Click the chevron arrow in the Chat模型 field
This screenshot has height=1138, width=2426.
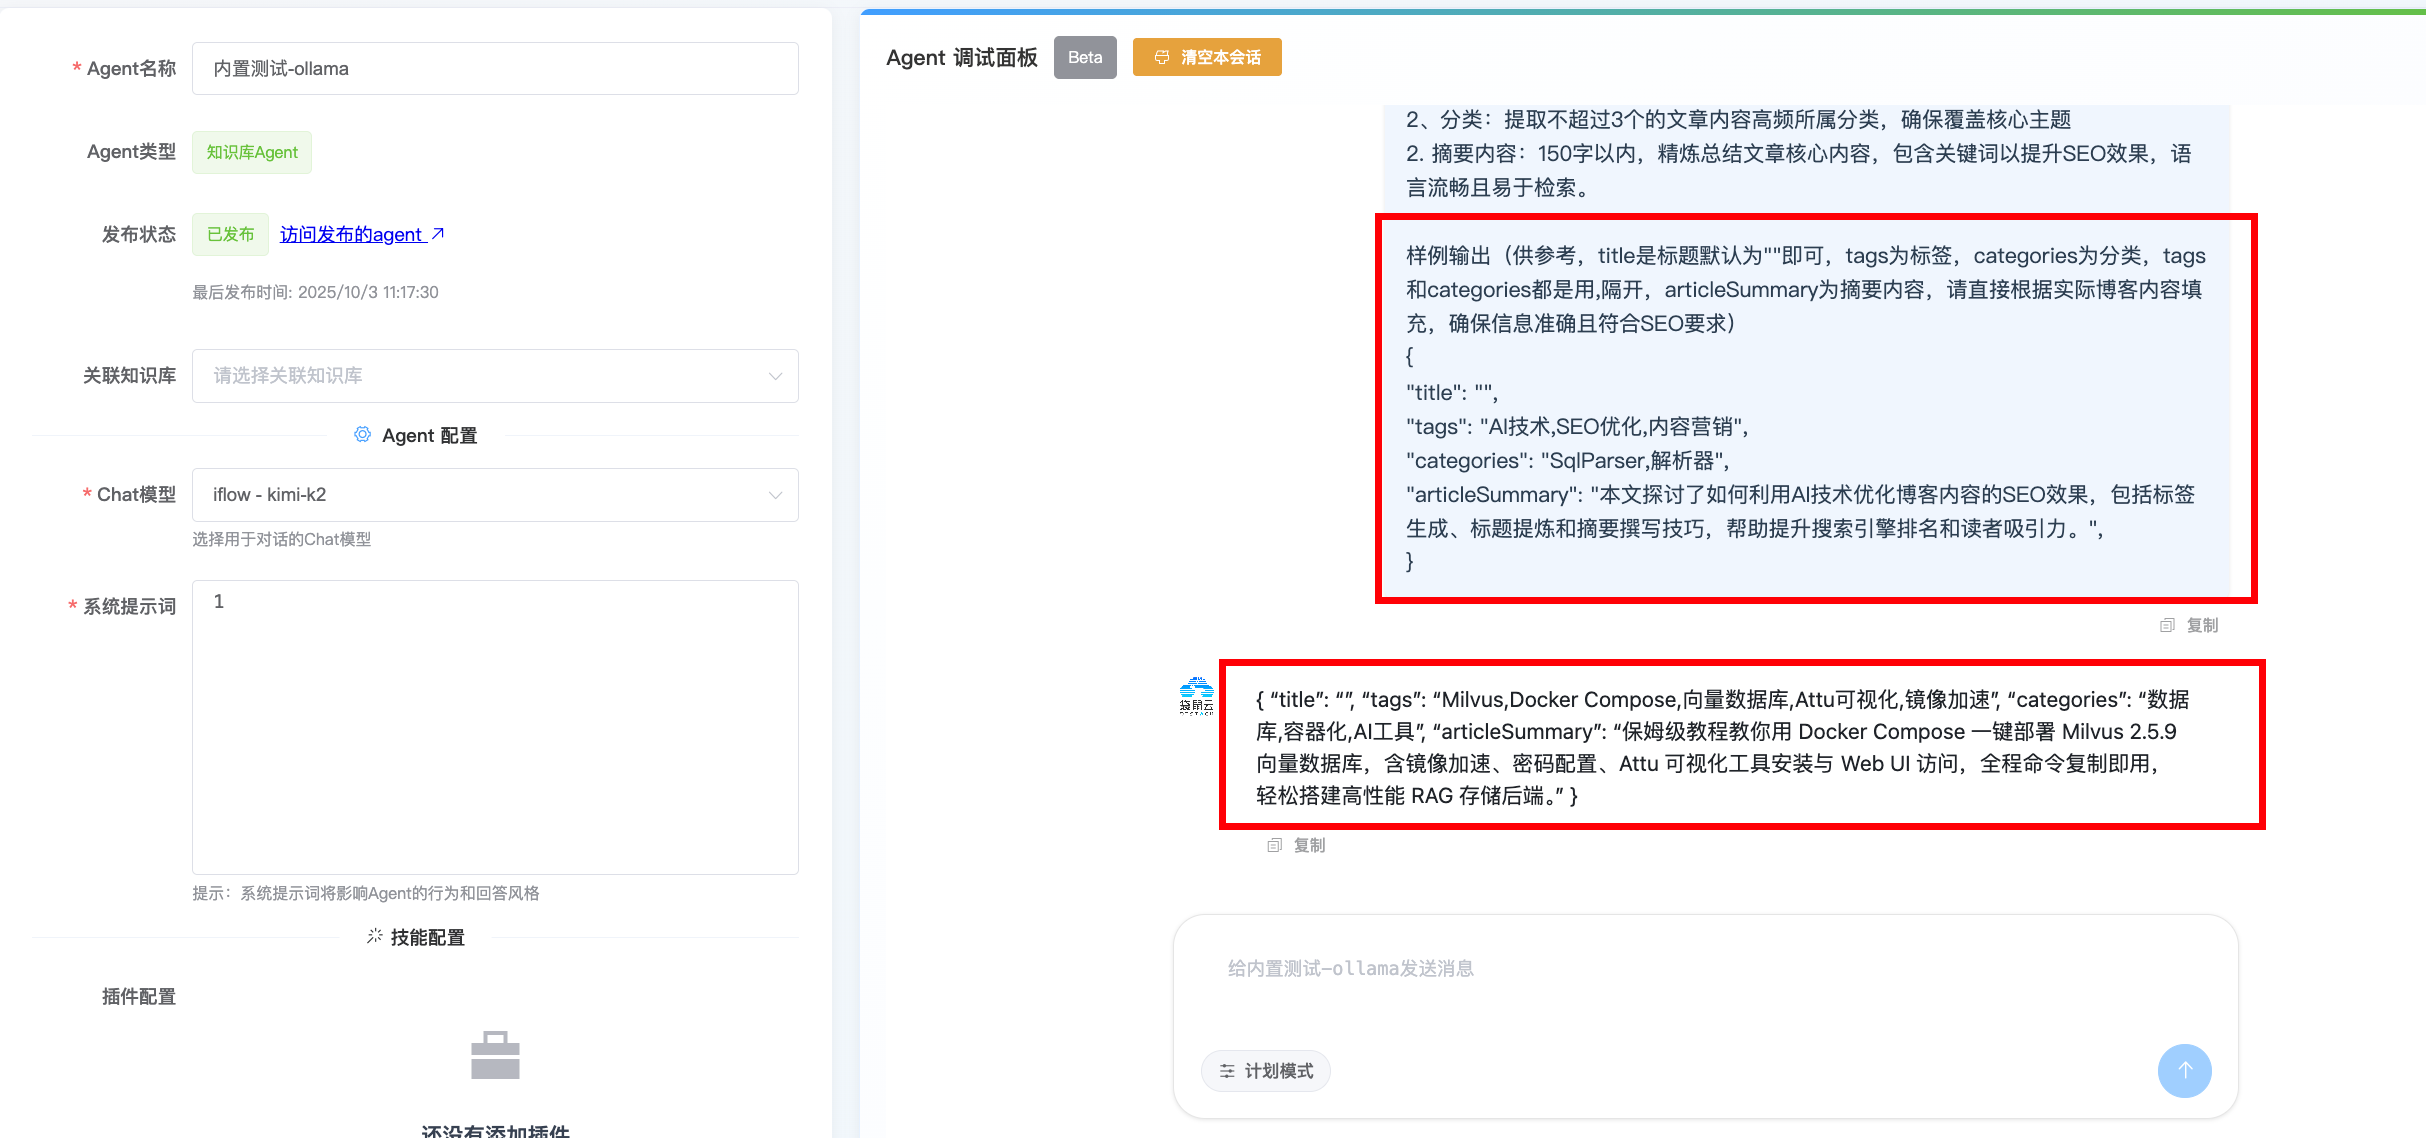[x=775, y=495]
